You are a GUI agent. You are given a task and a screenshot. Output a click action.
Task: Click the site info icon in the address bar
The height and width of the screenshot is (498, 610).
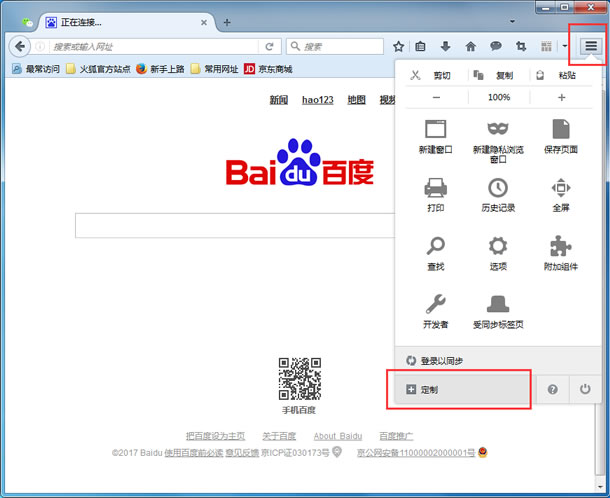click(40, 47)
